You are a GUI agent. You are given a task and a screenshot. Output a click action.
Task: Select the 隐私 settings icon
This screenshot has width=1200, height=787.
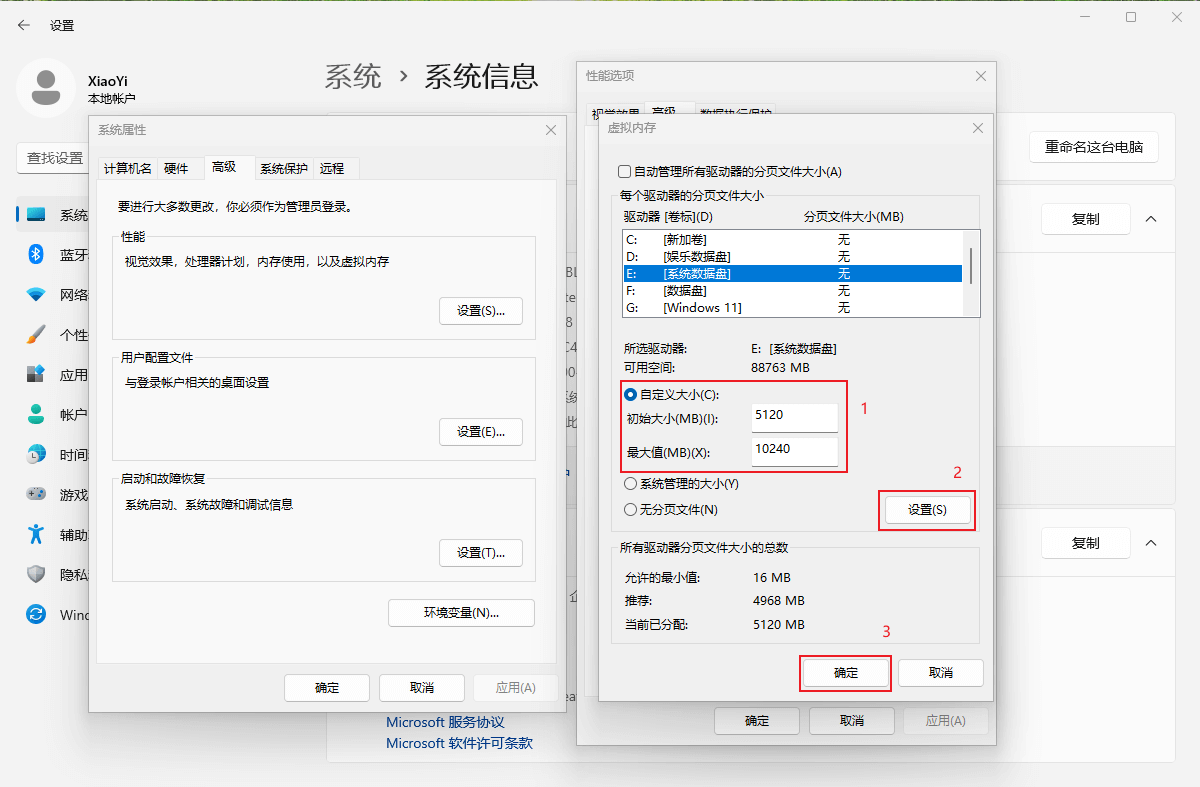click(35, 574)
